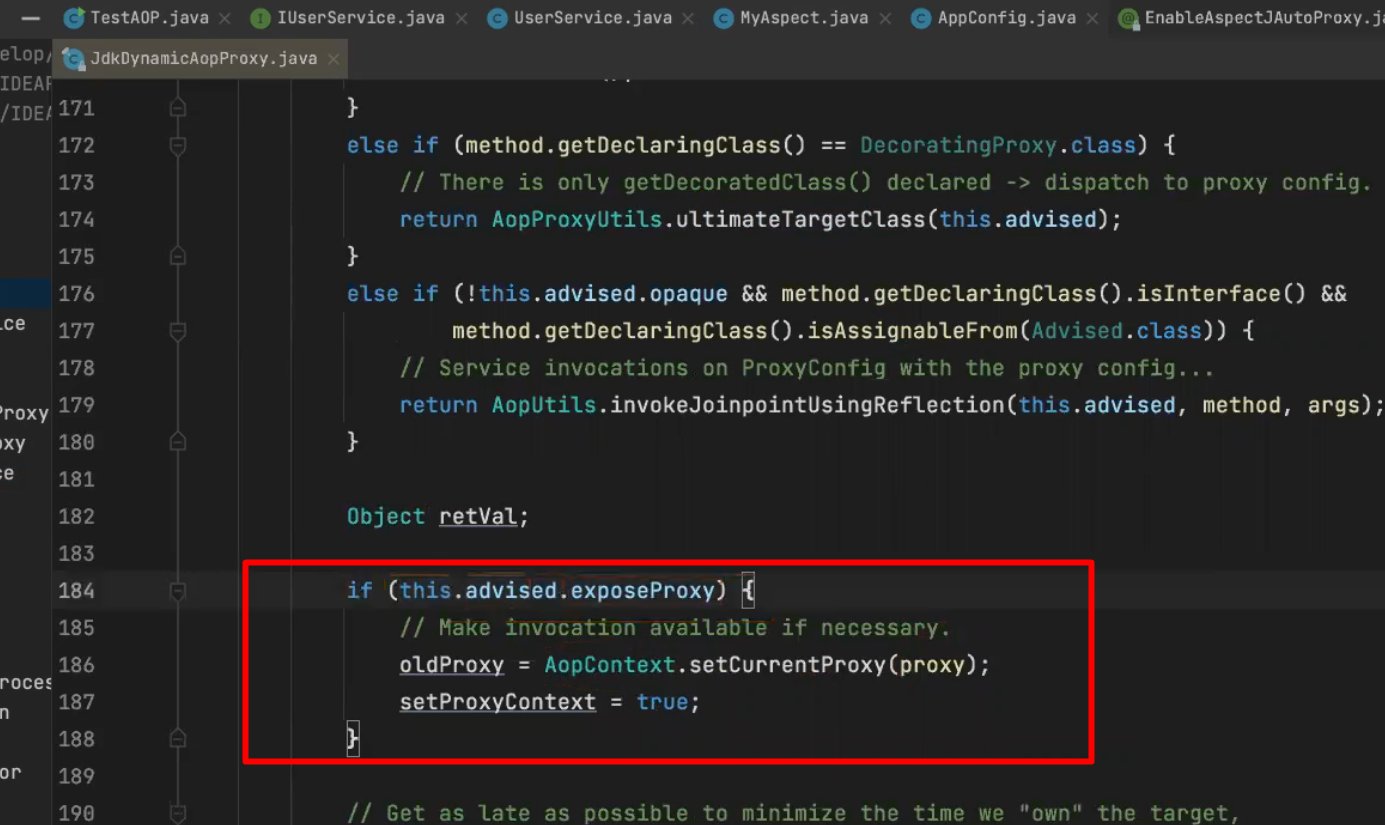
Task: Click the EnableAspectJAutoProxy annotation file icon
Action: tap(1128, 18)
